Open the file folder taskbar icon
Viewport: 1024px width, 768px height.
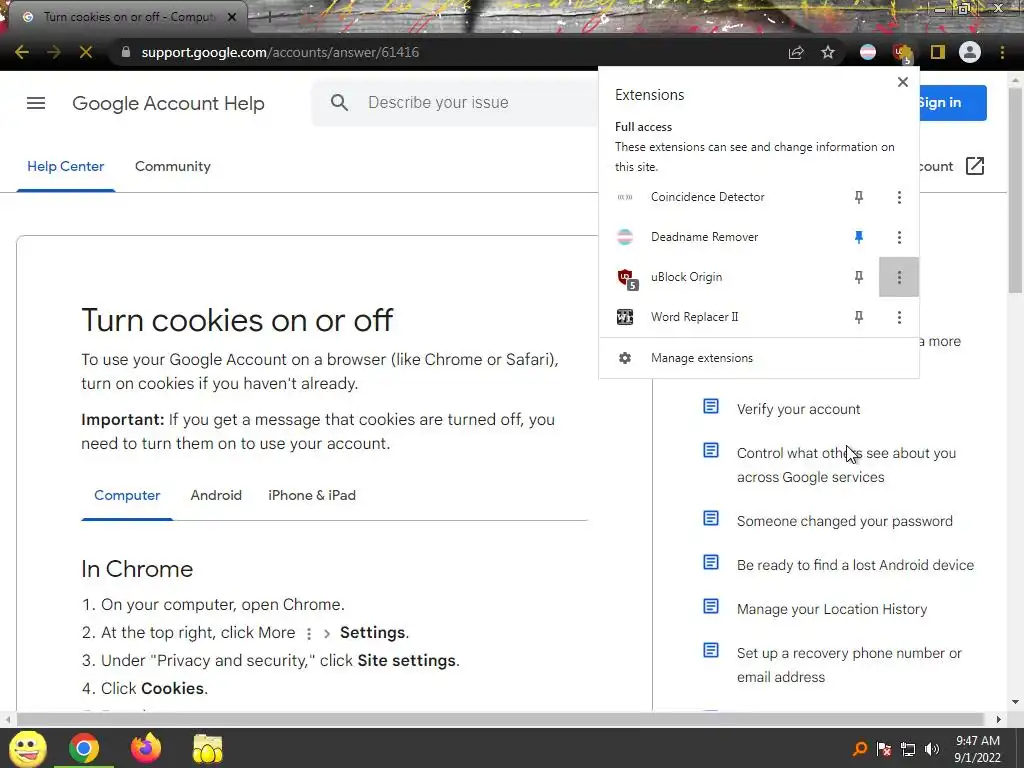208,748
